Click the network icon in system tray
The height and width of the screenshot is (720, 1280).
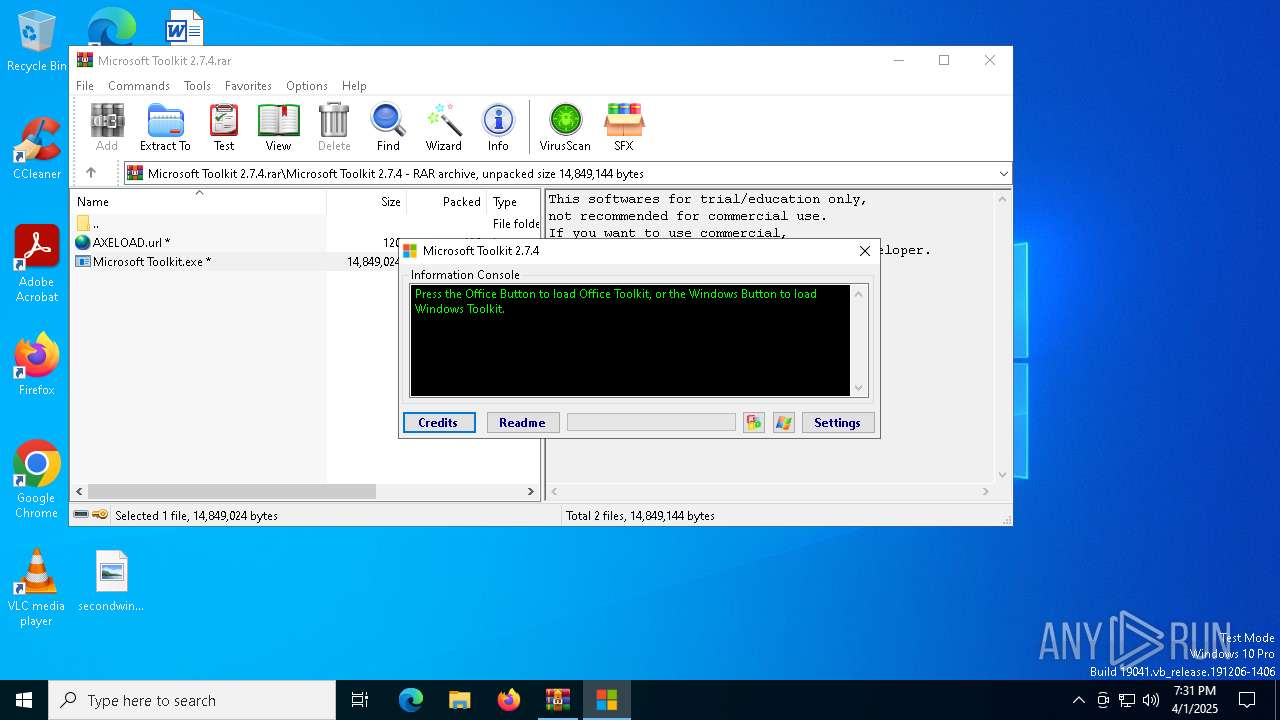tap(1127, 700)
